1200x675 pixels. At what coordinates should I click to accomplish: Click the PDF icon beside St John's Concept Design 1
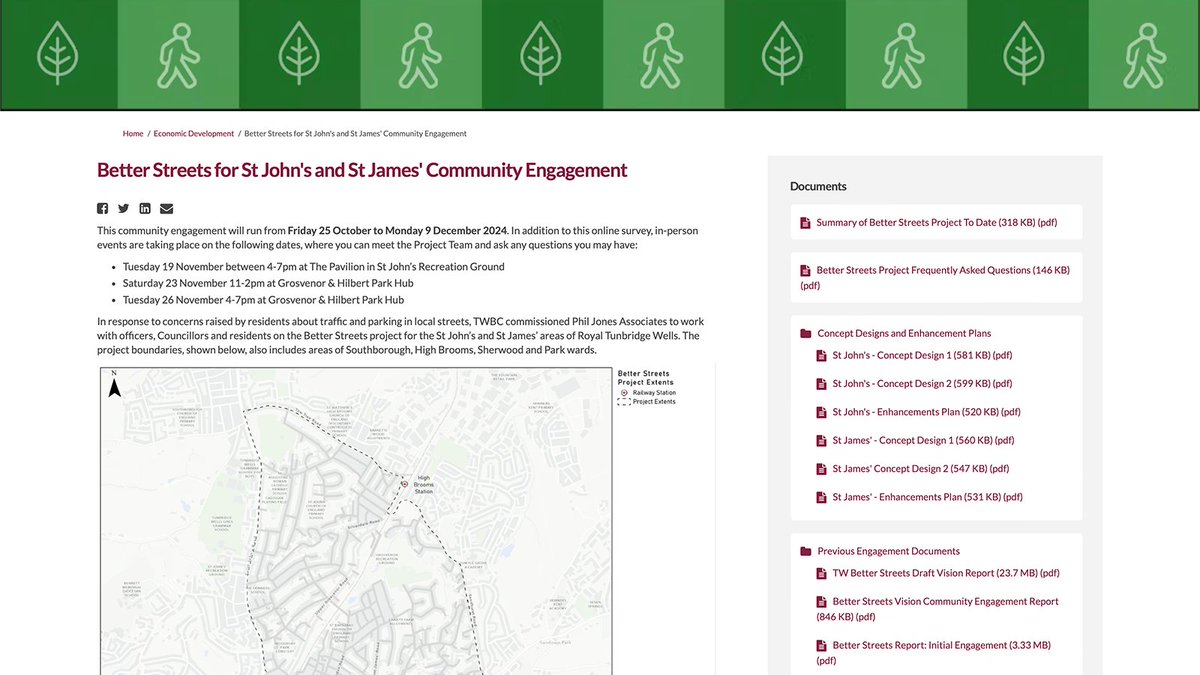coord(822,355)
